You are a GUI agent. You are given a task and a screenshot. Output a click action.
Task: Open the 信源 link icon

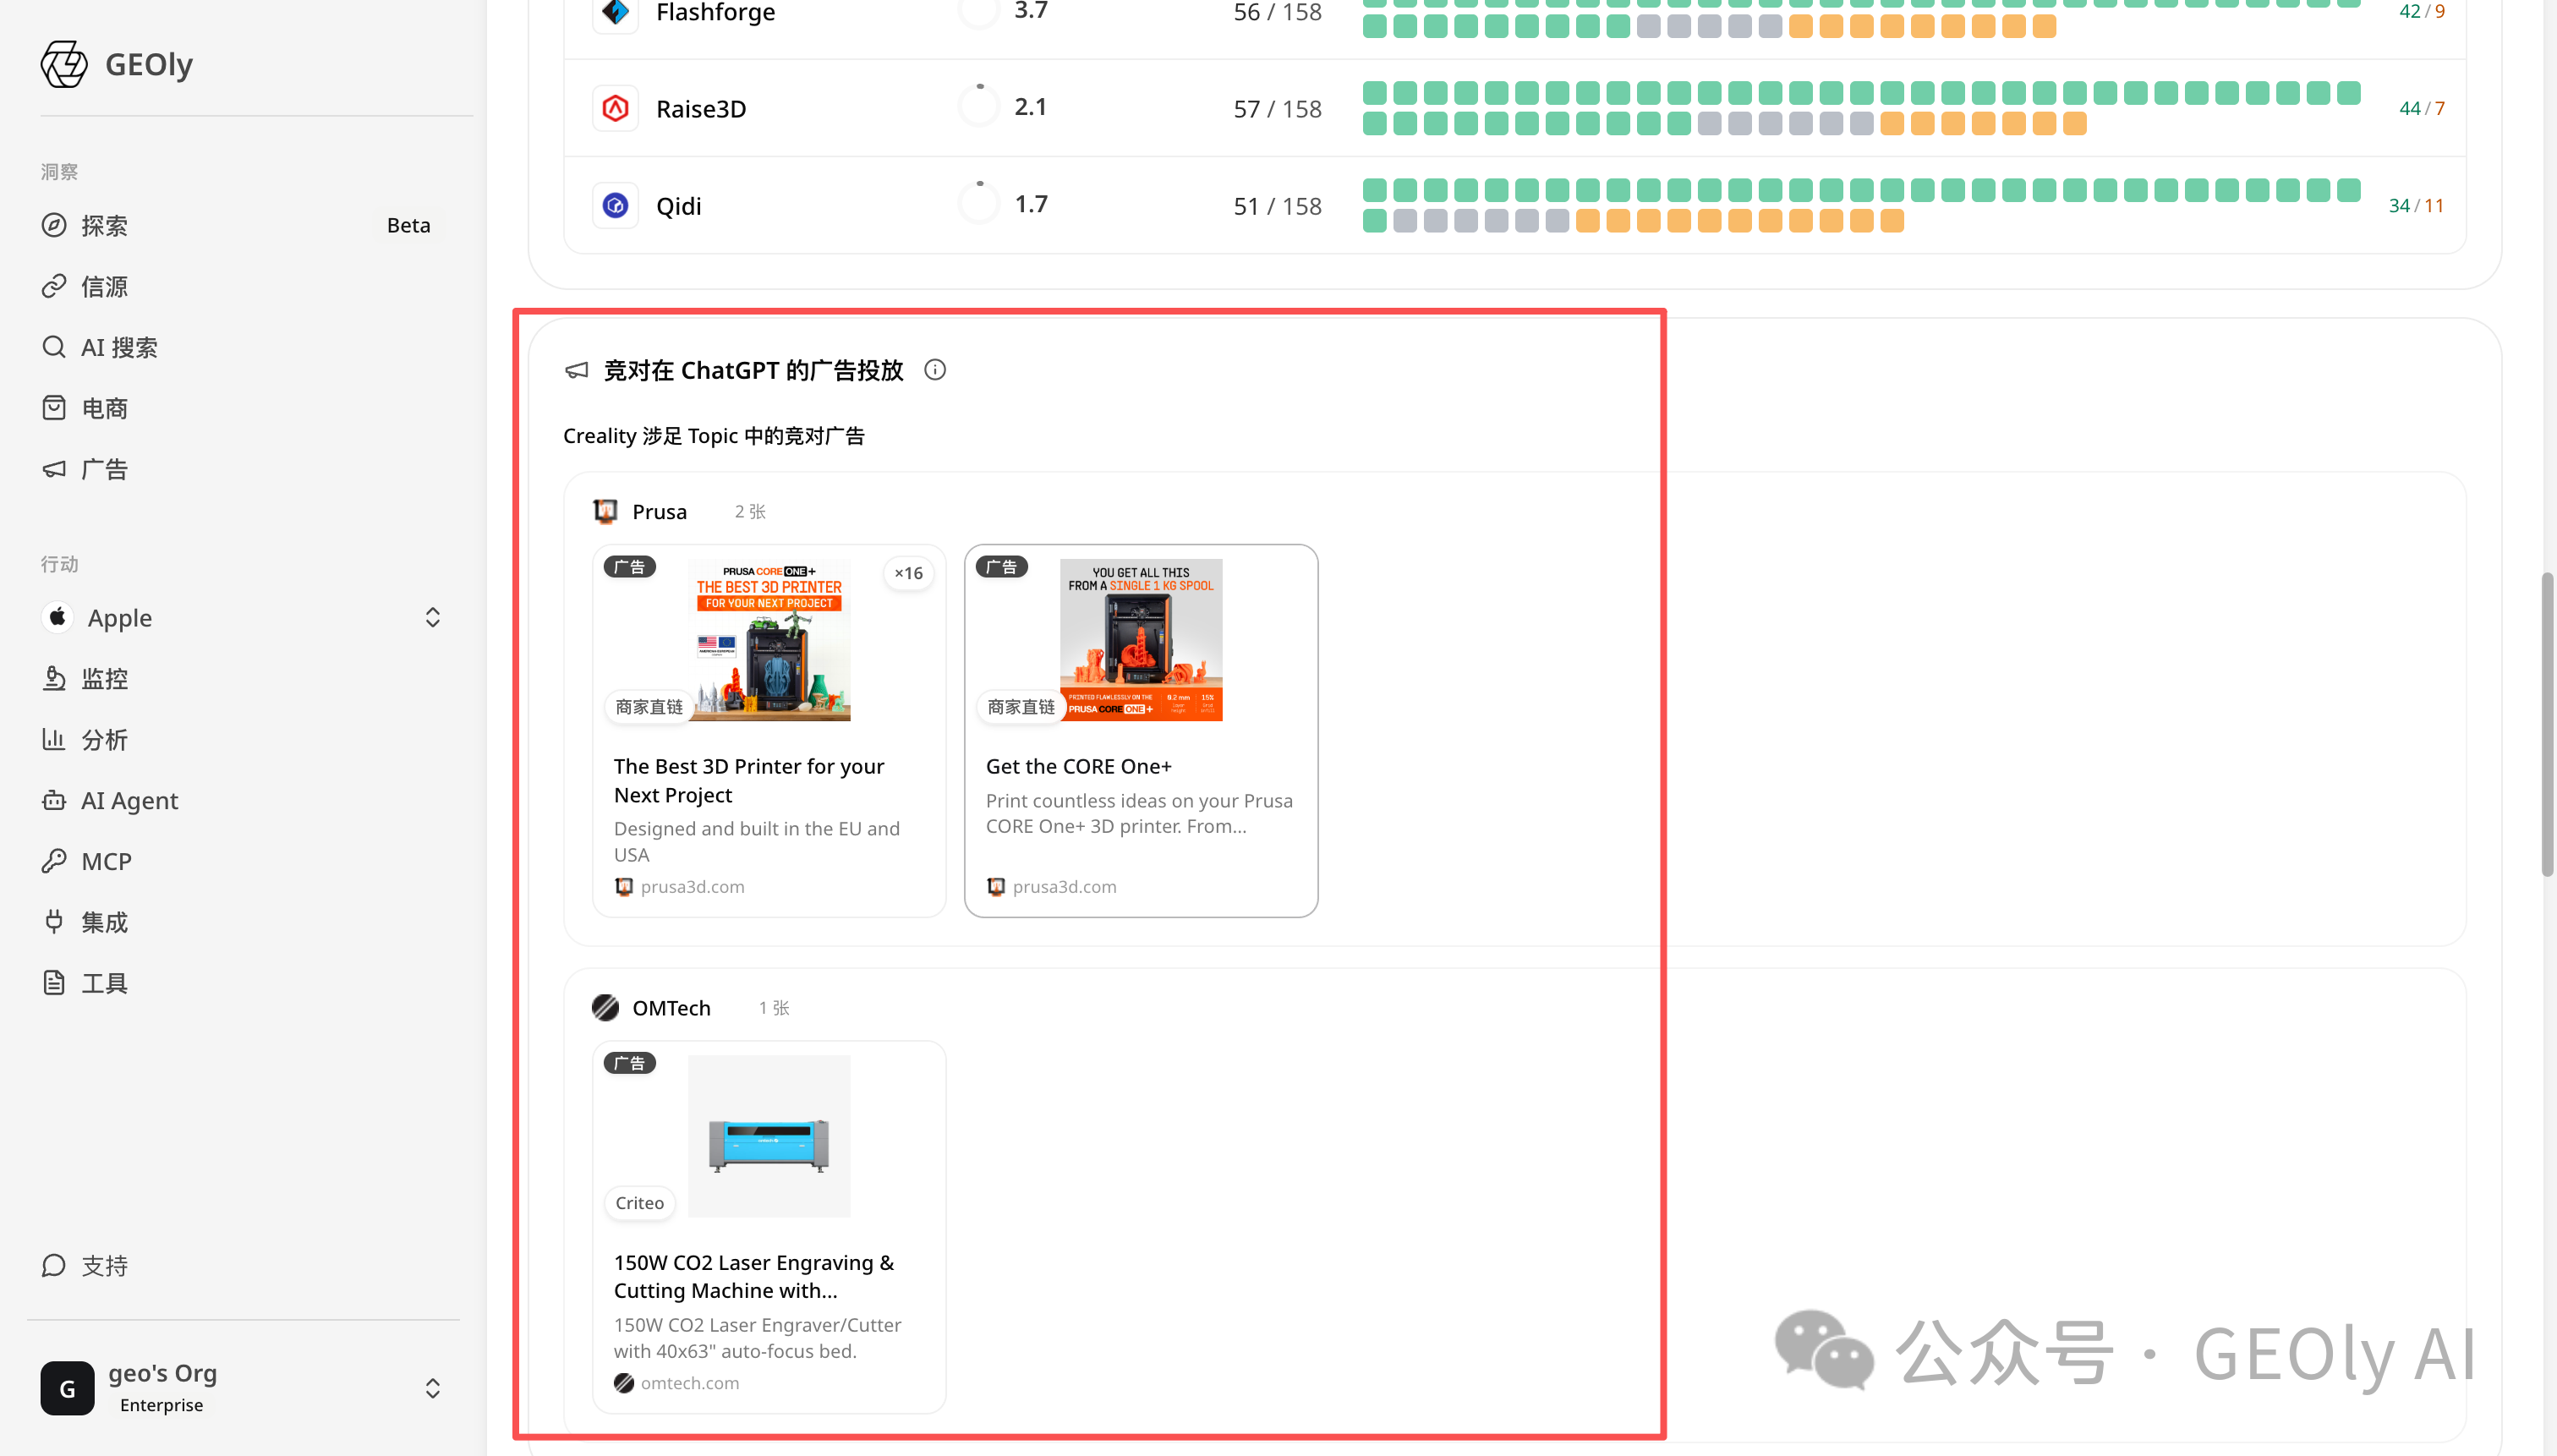(x=54, y=286)
